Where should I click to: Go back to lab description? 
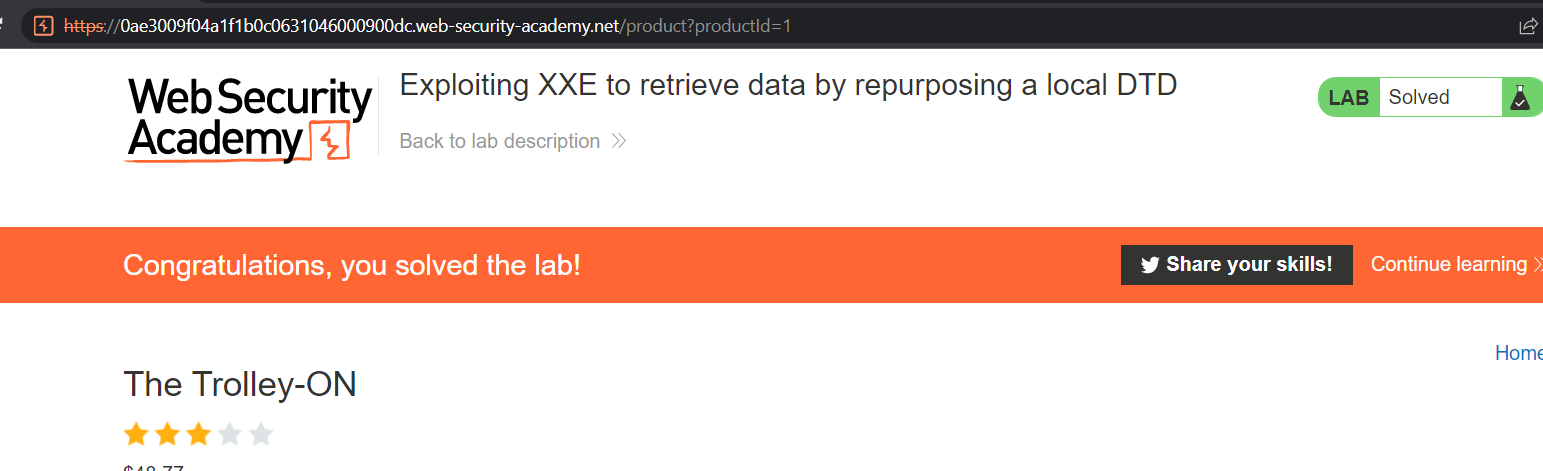click(x=499, y=141)
